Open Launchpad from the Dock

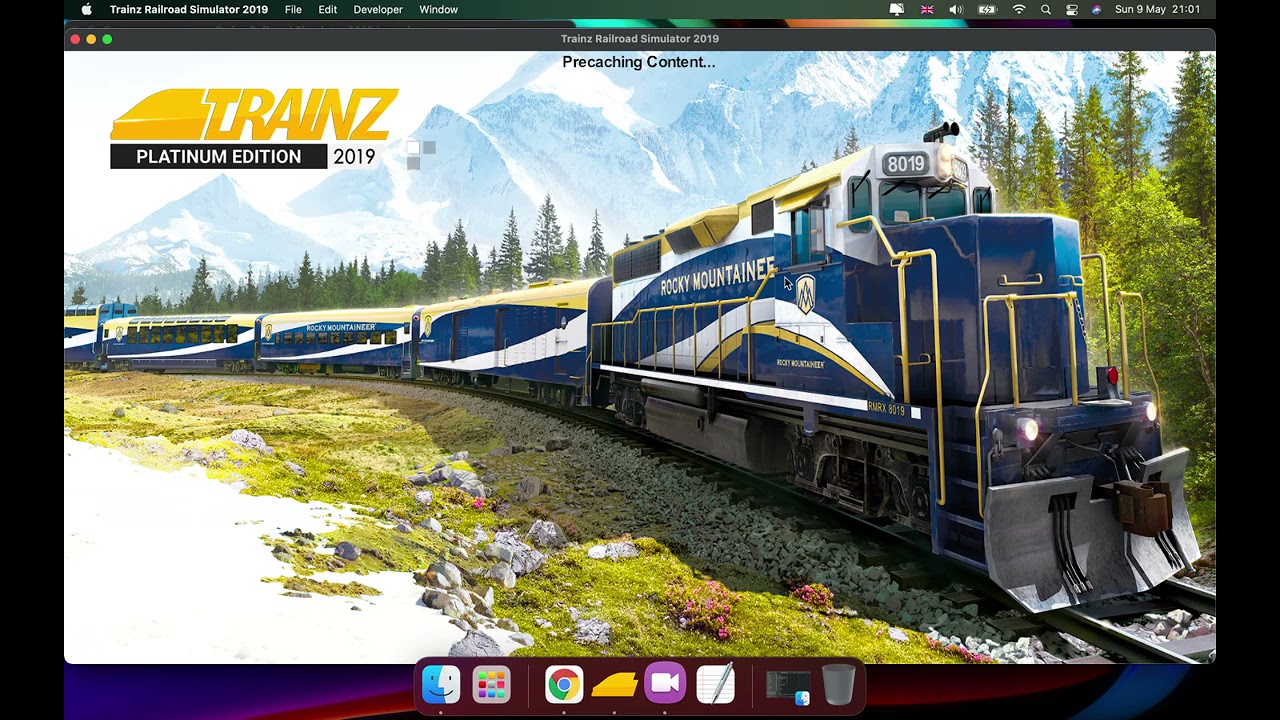point(492,685)
